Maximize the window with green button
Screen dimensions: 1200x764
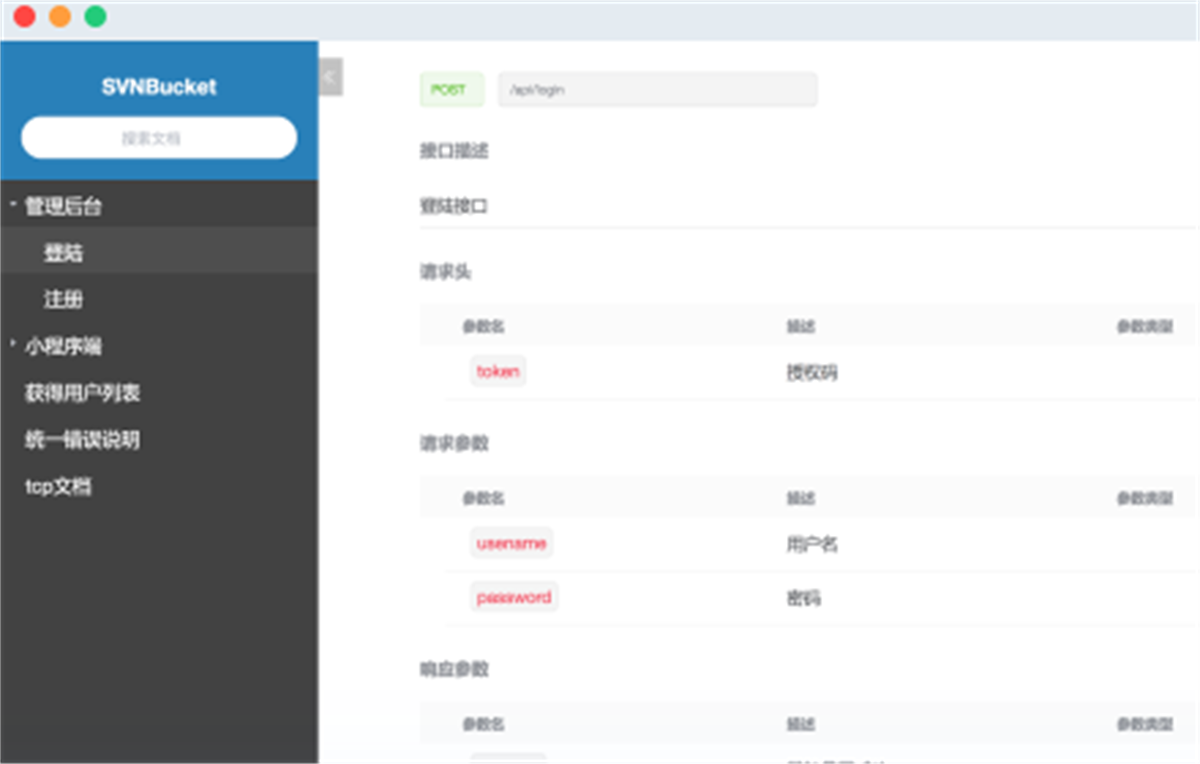(95, 16)
